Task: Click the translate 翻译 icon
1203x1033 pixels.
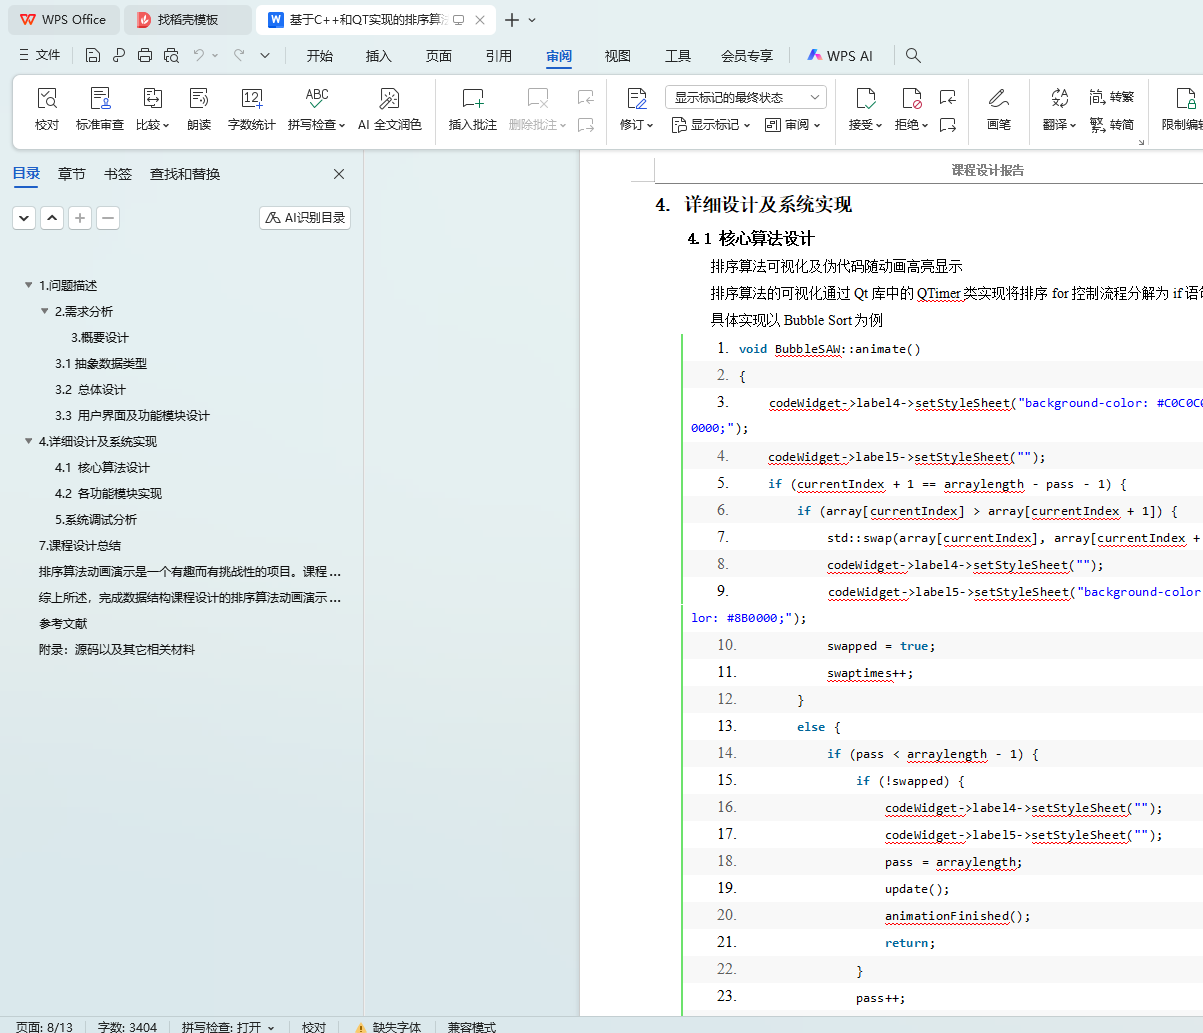Action: coord(1059,98)
